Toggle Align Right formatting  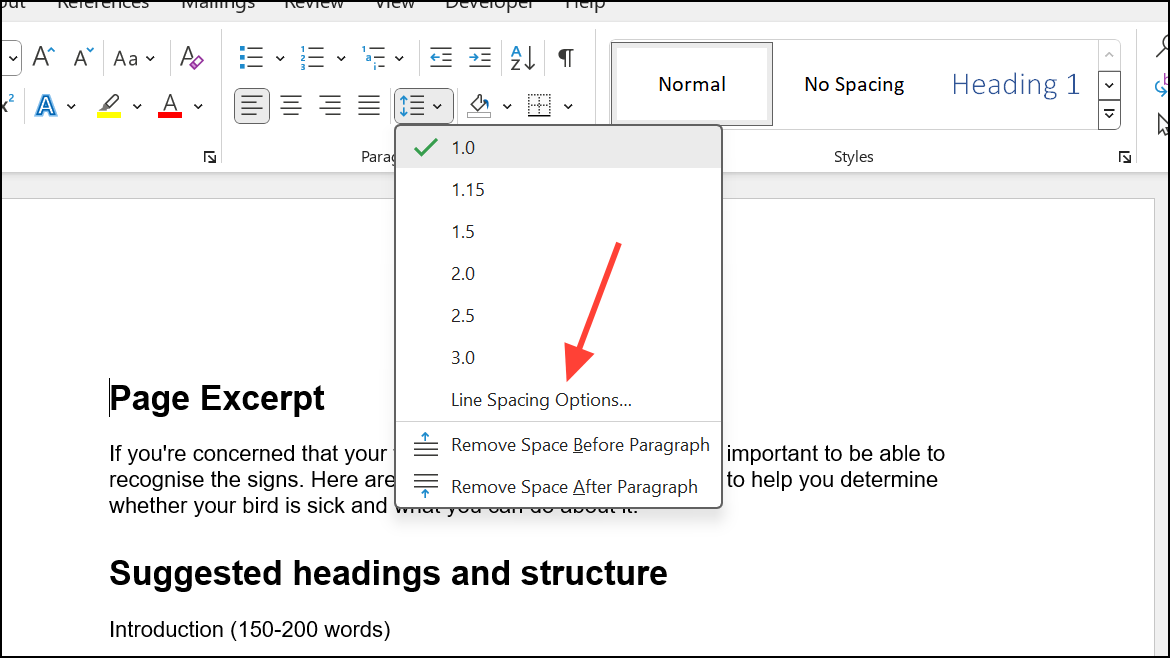click(x=330, y=104)
